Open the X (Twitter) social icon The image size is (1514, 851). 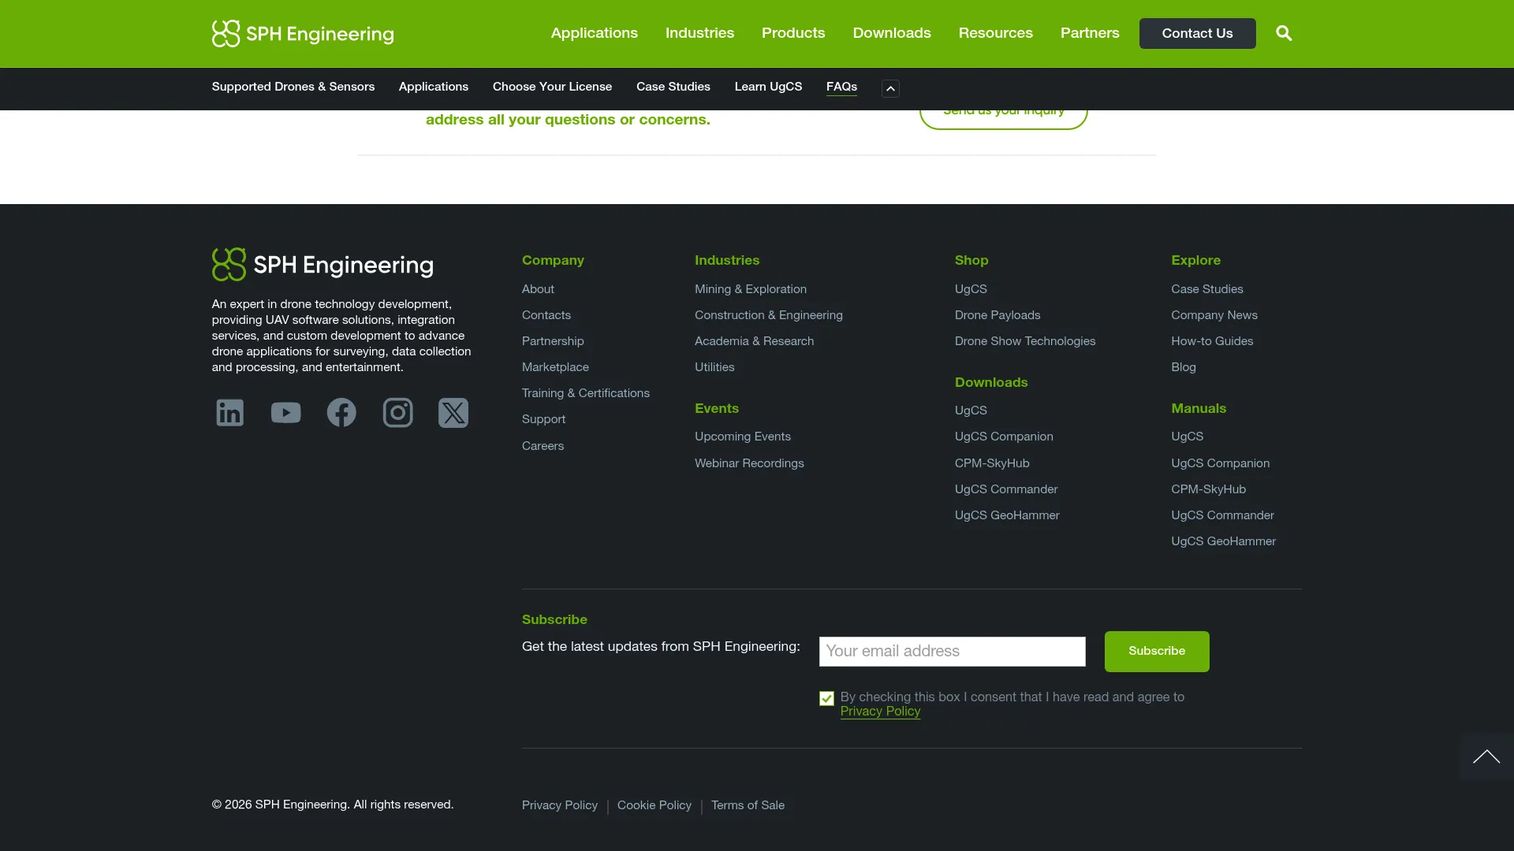pos(453,413)
